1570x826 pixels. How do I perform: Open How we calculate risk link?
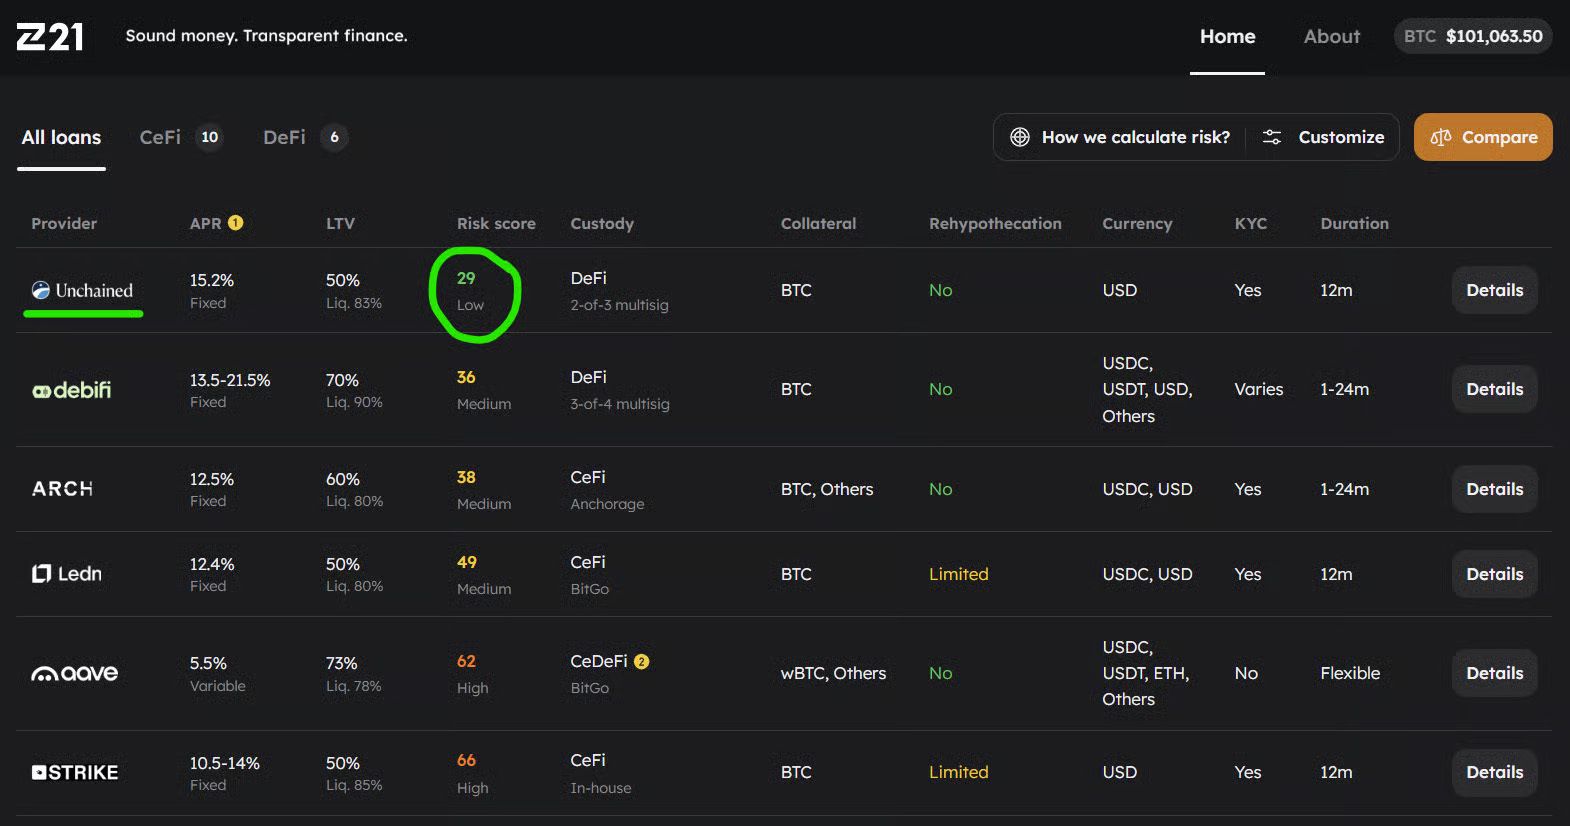(x=1120, y=137)
